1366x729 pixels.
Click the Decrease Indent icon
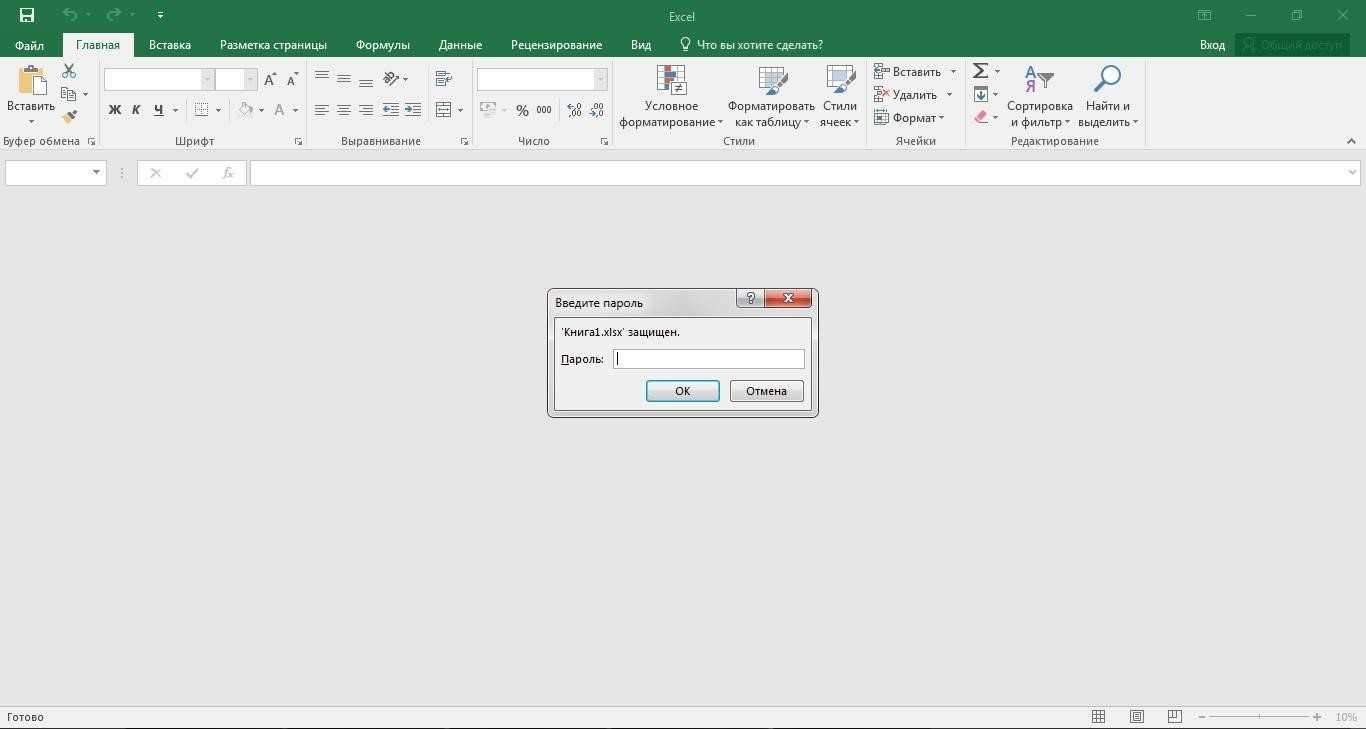coord(390,110)
